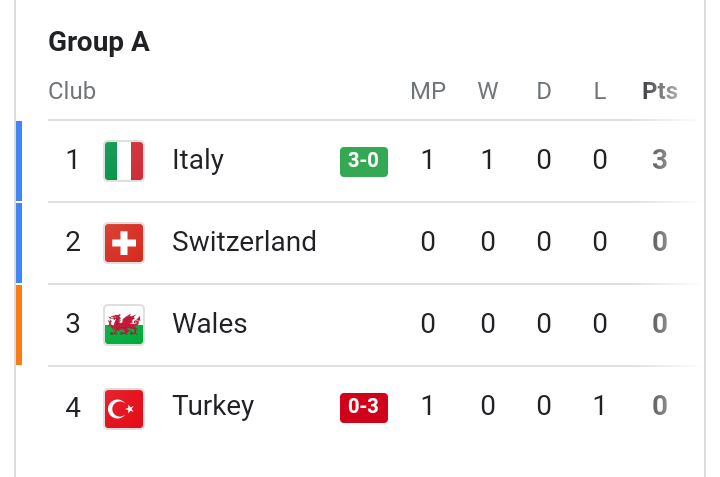Click the MP column header
720x477 pixels.
(428, 91)
